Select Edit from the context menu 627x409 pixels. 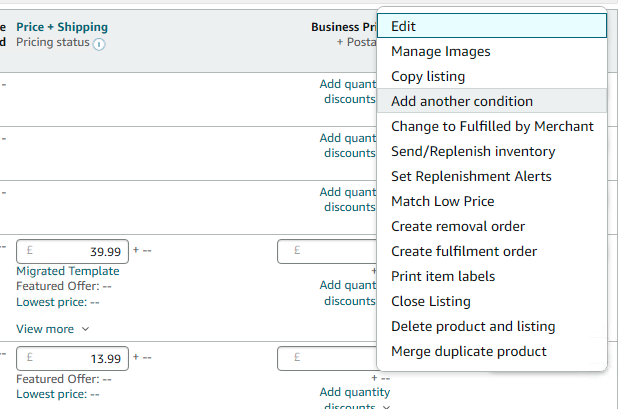point(404,26)
